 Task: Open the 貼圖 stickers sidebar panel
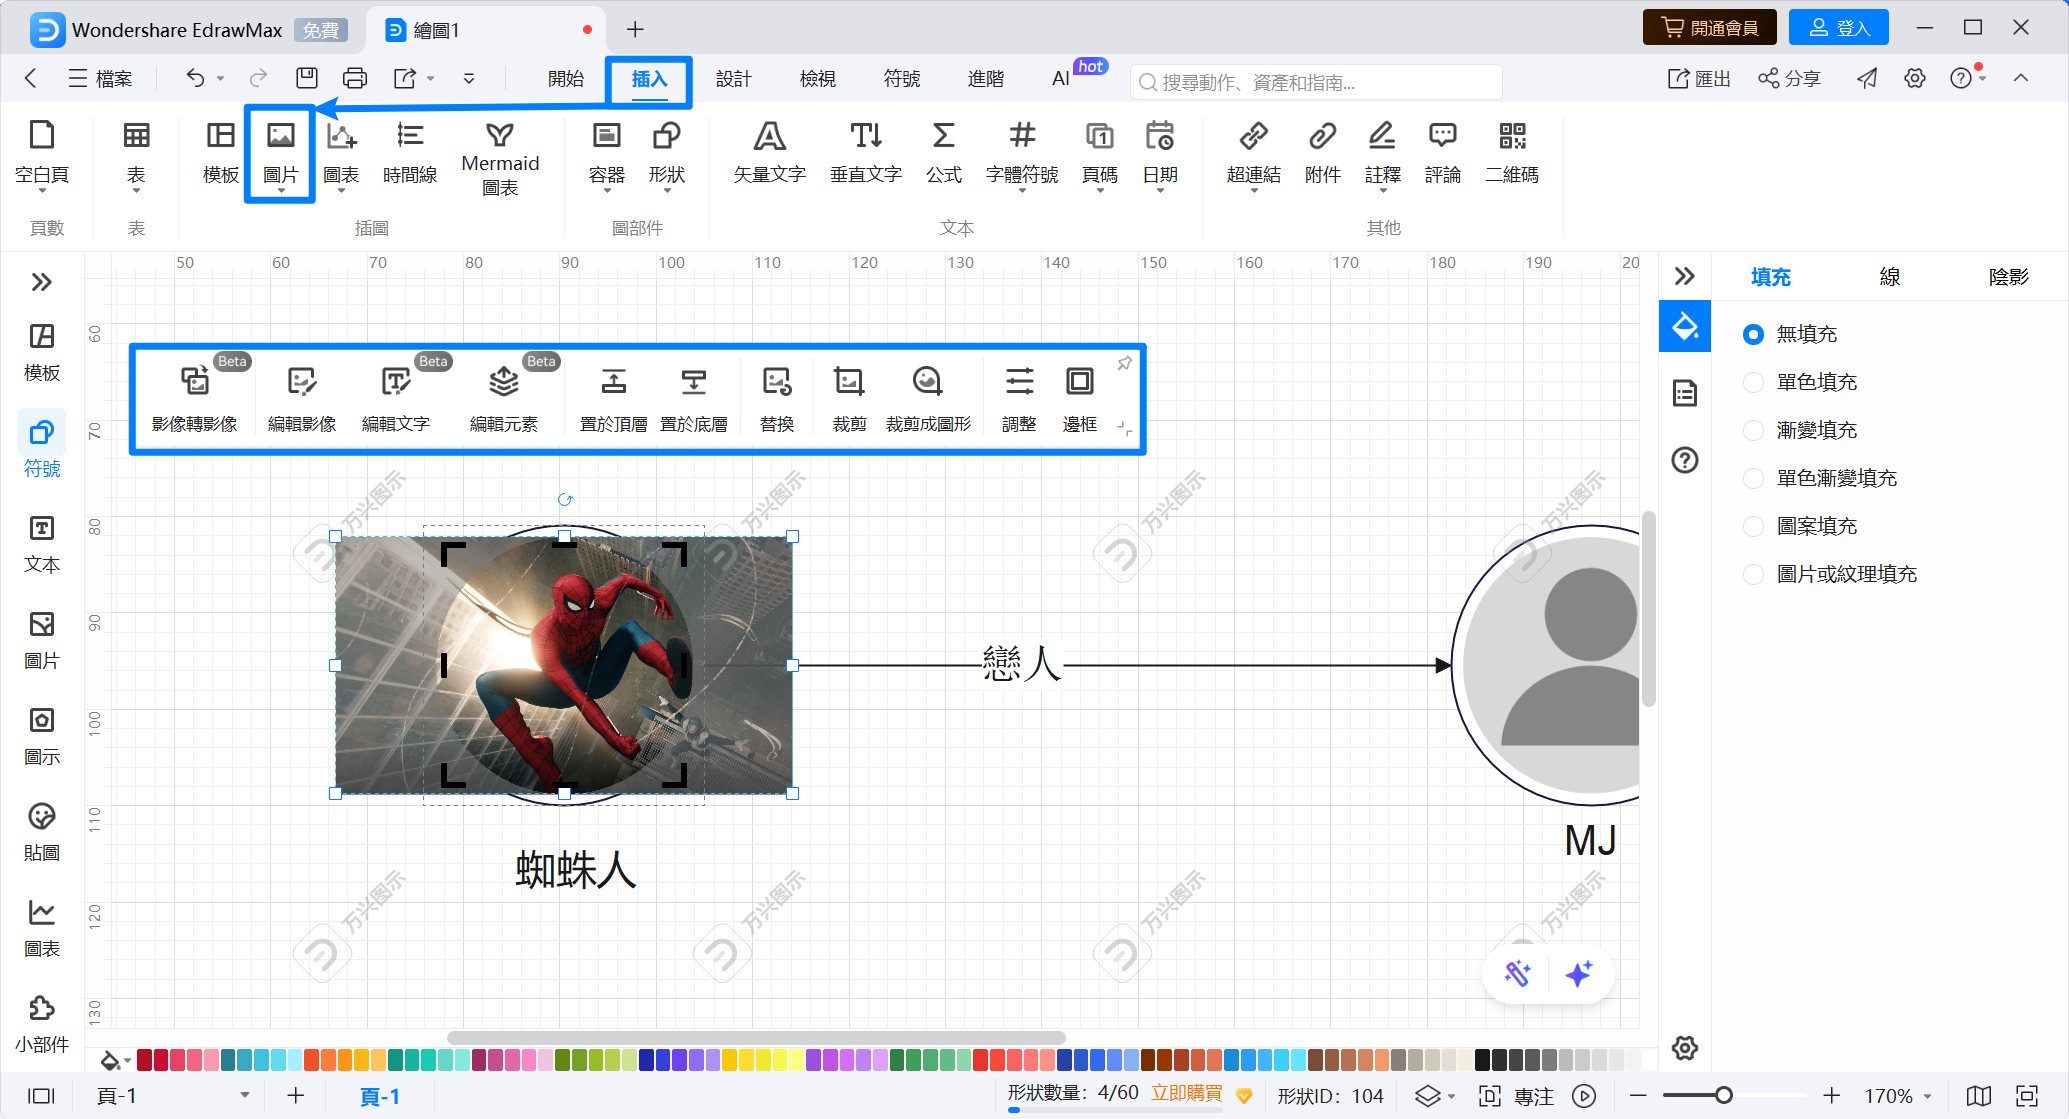click(42, 831)
